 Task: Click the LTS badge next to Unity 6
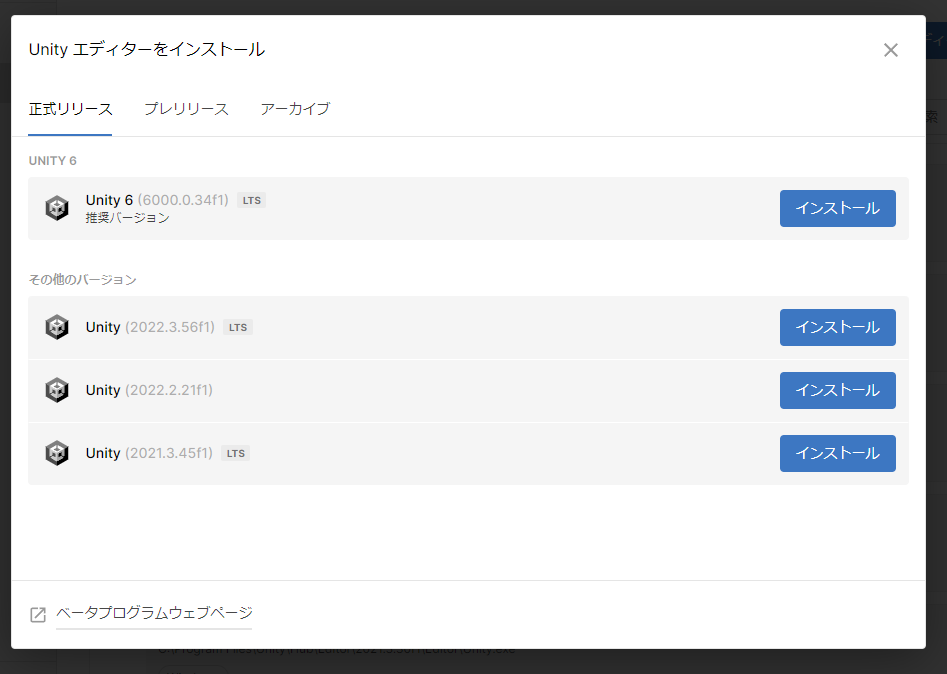click(x=251, y=200)
